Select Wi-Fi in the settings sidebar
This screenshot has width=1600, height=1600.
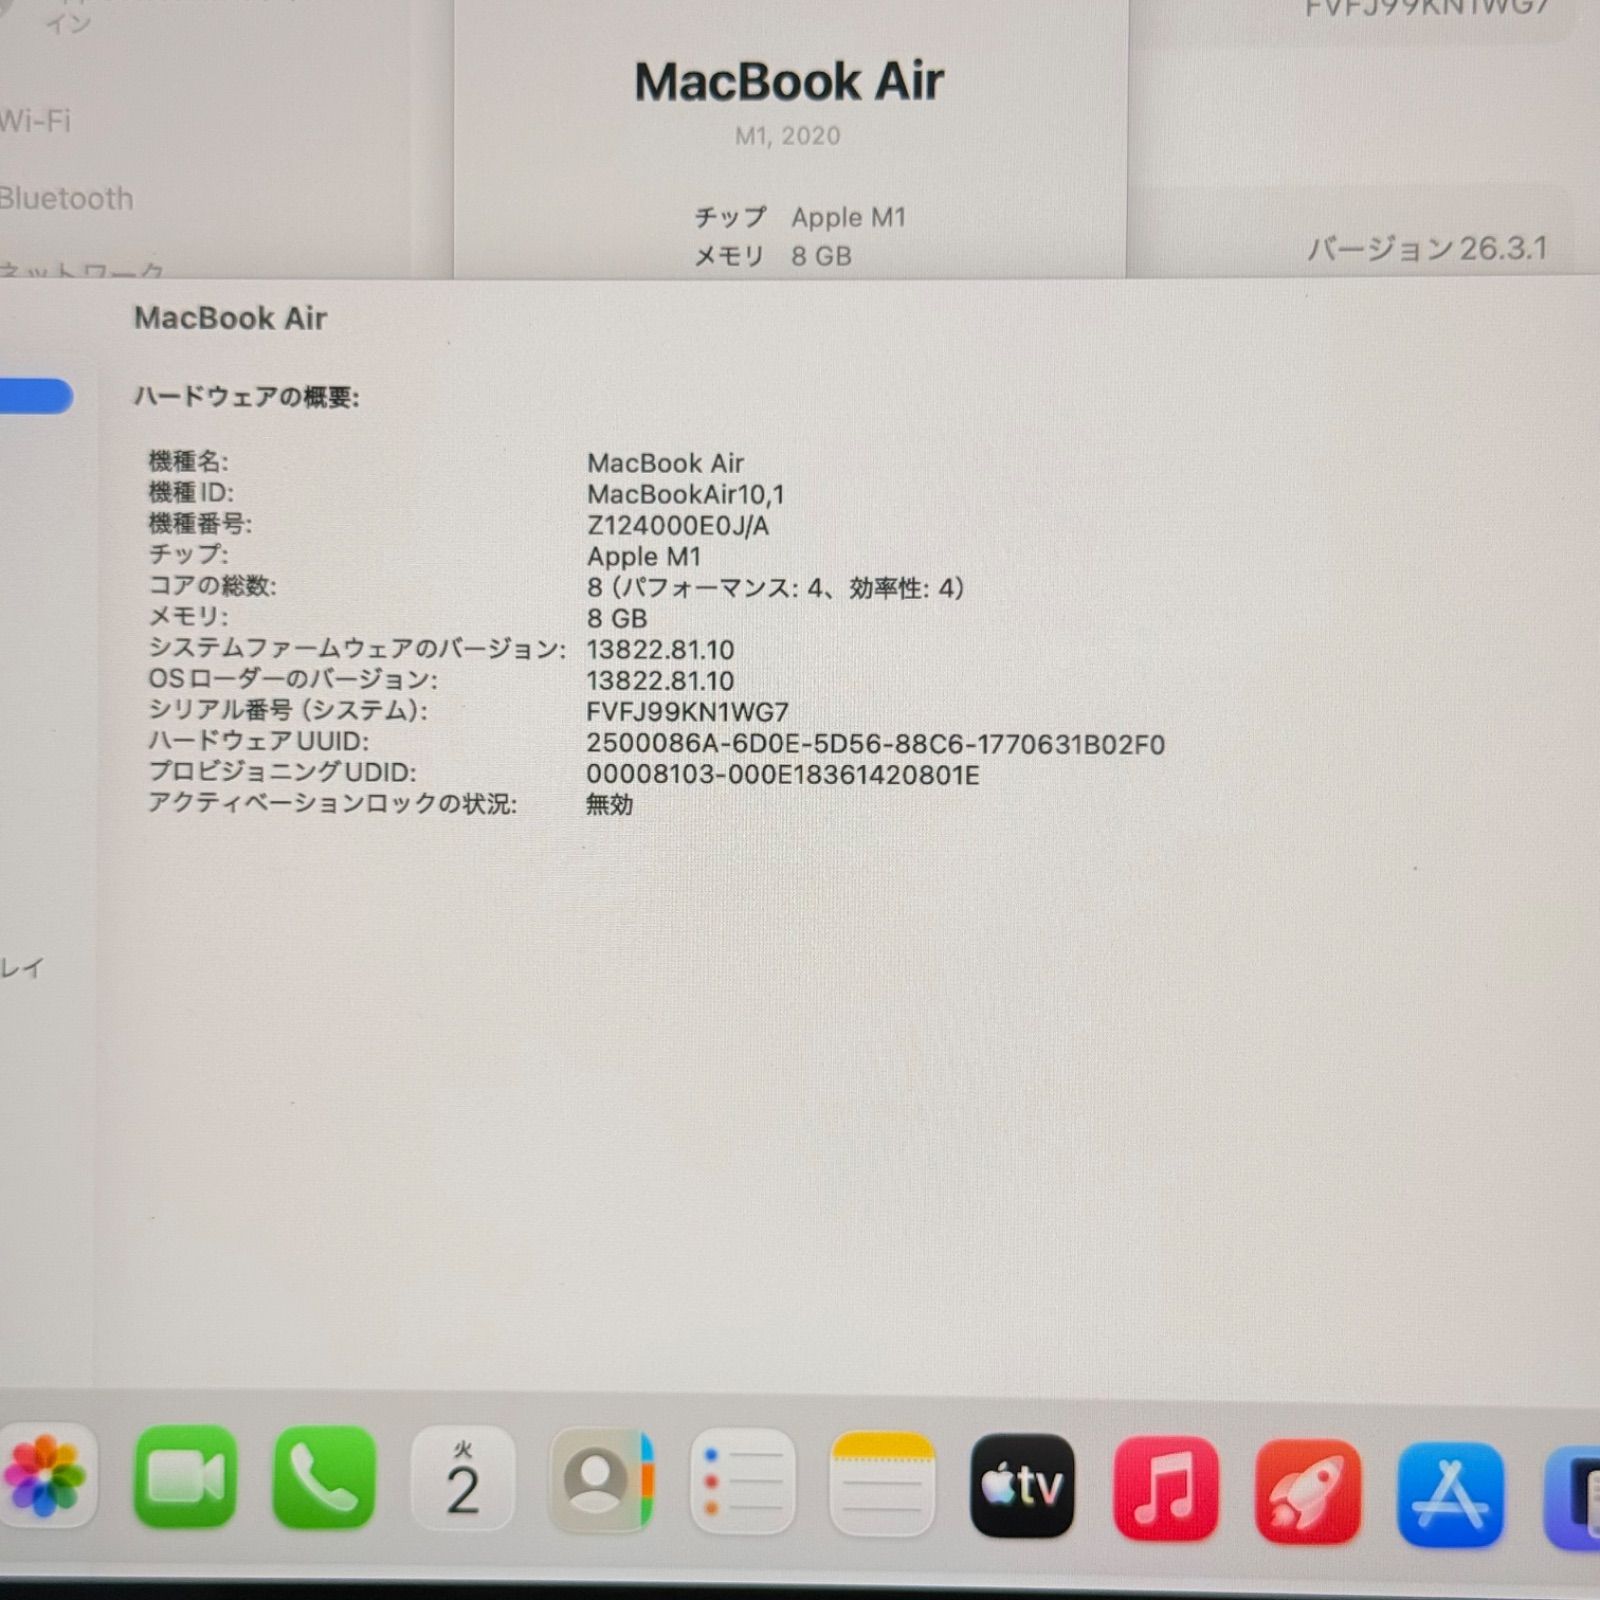(x=35, y=121)
